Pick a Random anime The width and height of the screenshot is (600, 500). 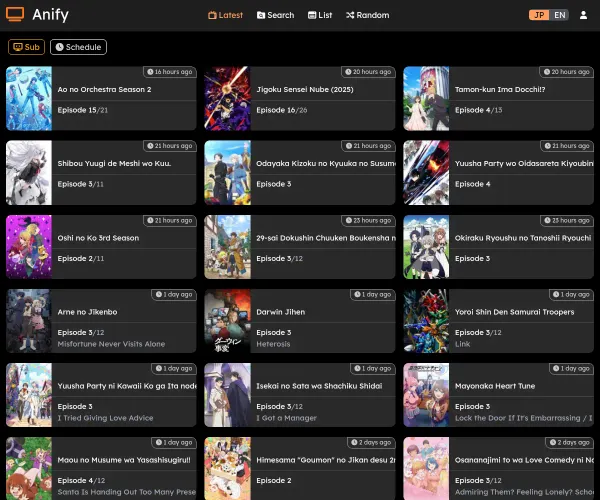point(367,15)
